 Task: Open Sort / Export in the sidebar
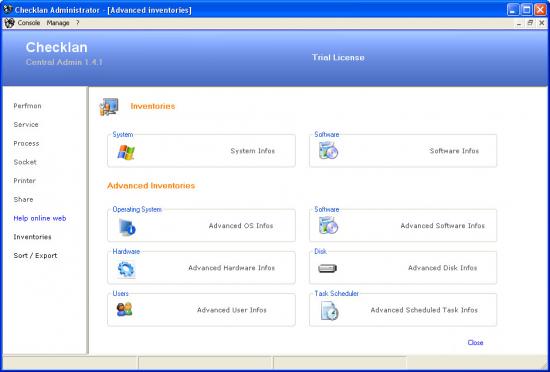point(35,256)
